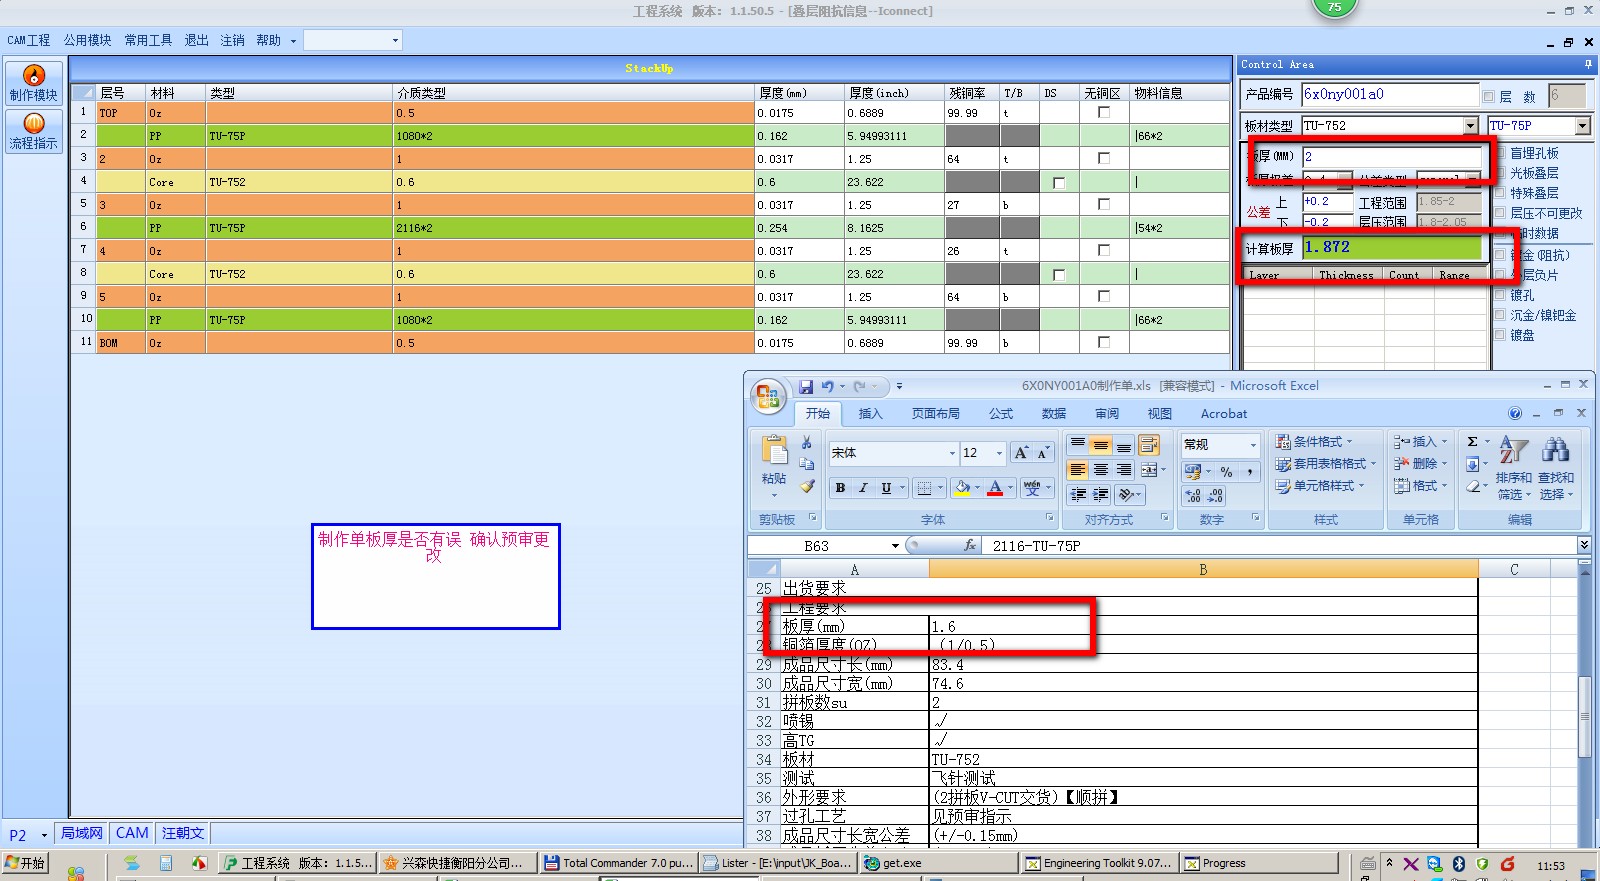The height and width of the screenshot is (881, 1600).
Task: Toggle bold formatting in Excel
Action: point(840,488)
